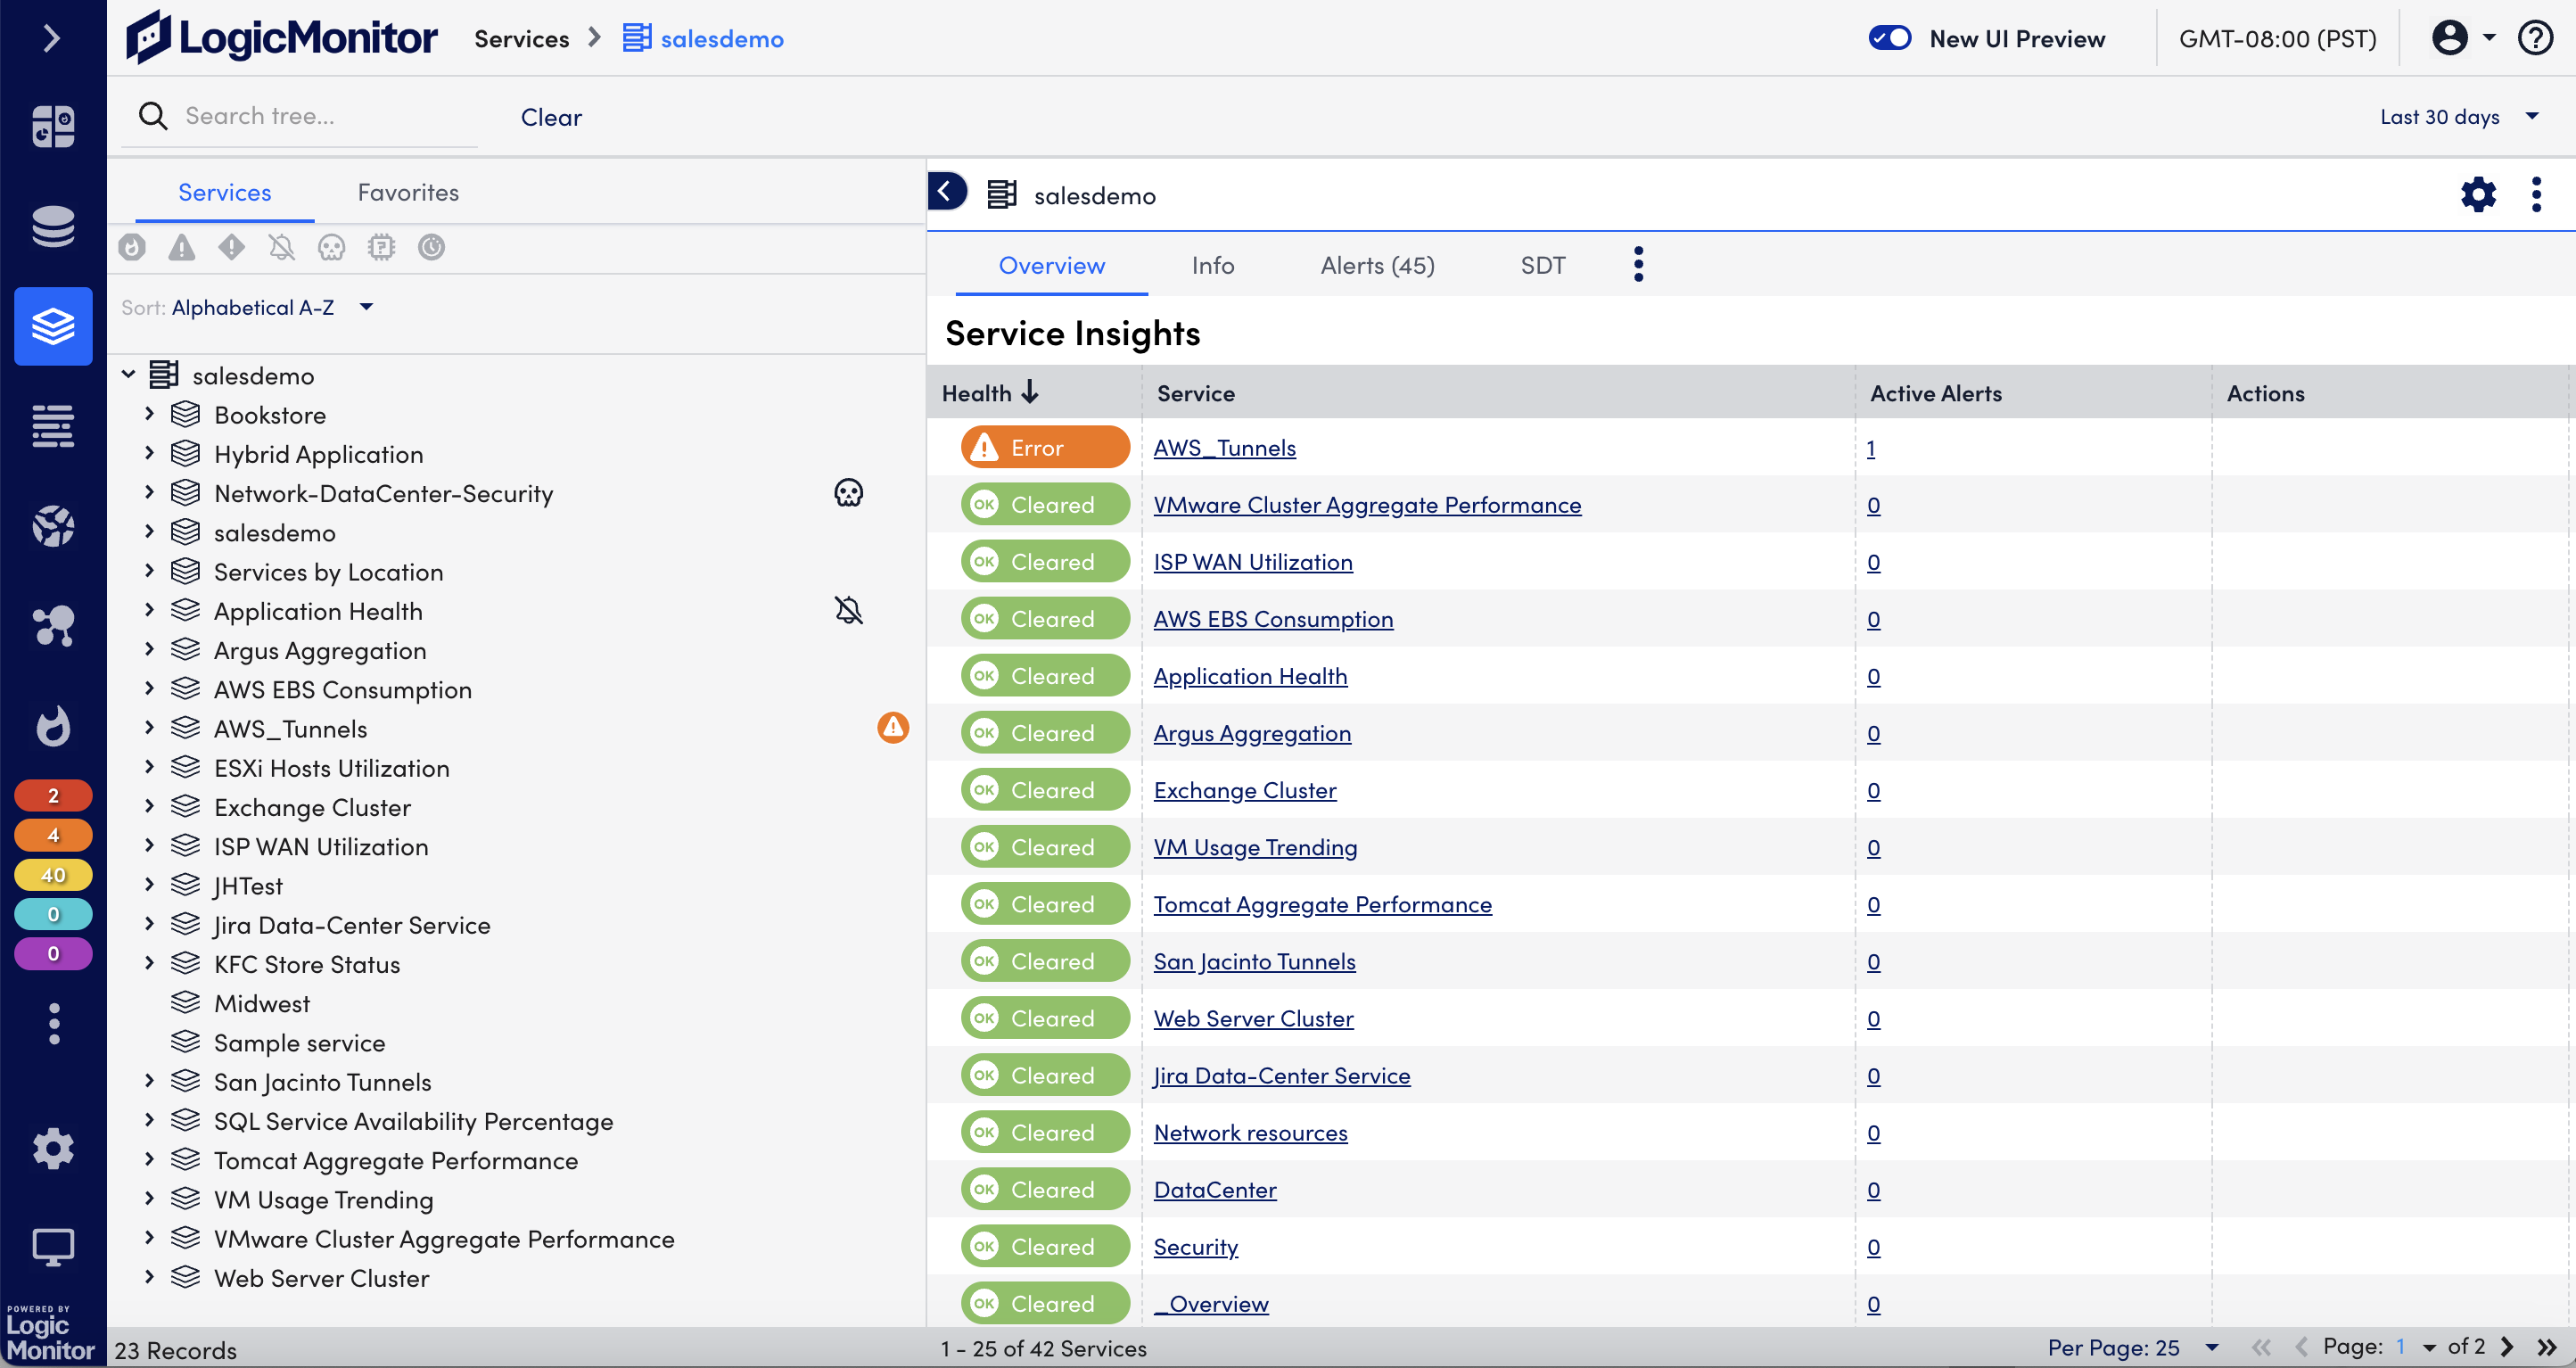
Task: Toggle expand the Bookstore service tree item
Action: point(152,414)
